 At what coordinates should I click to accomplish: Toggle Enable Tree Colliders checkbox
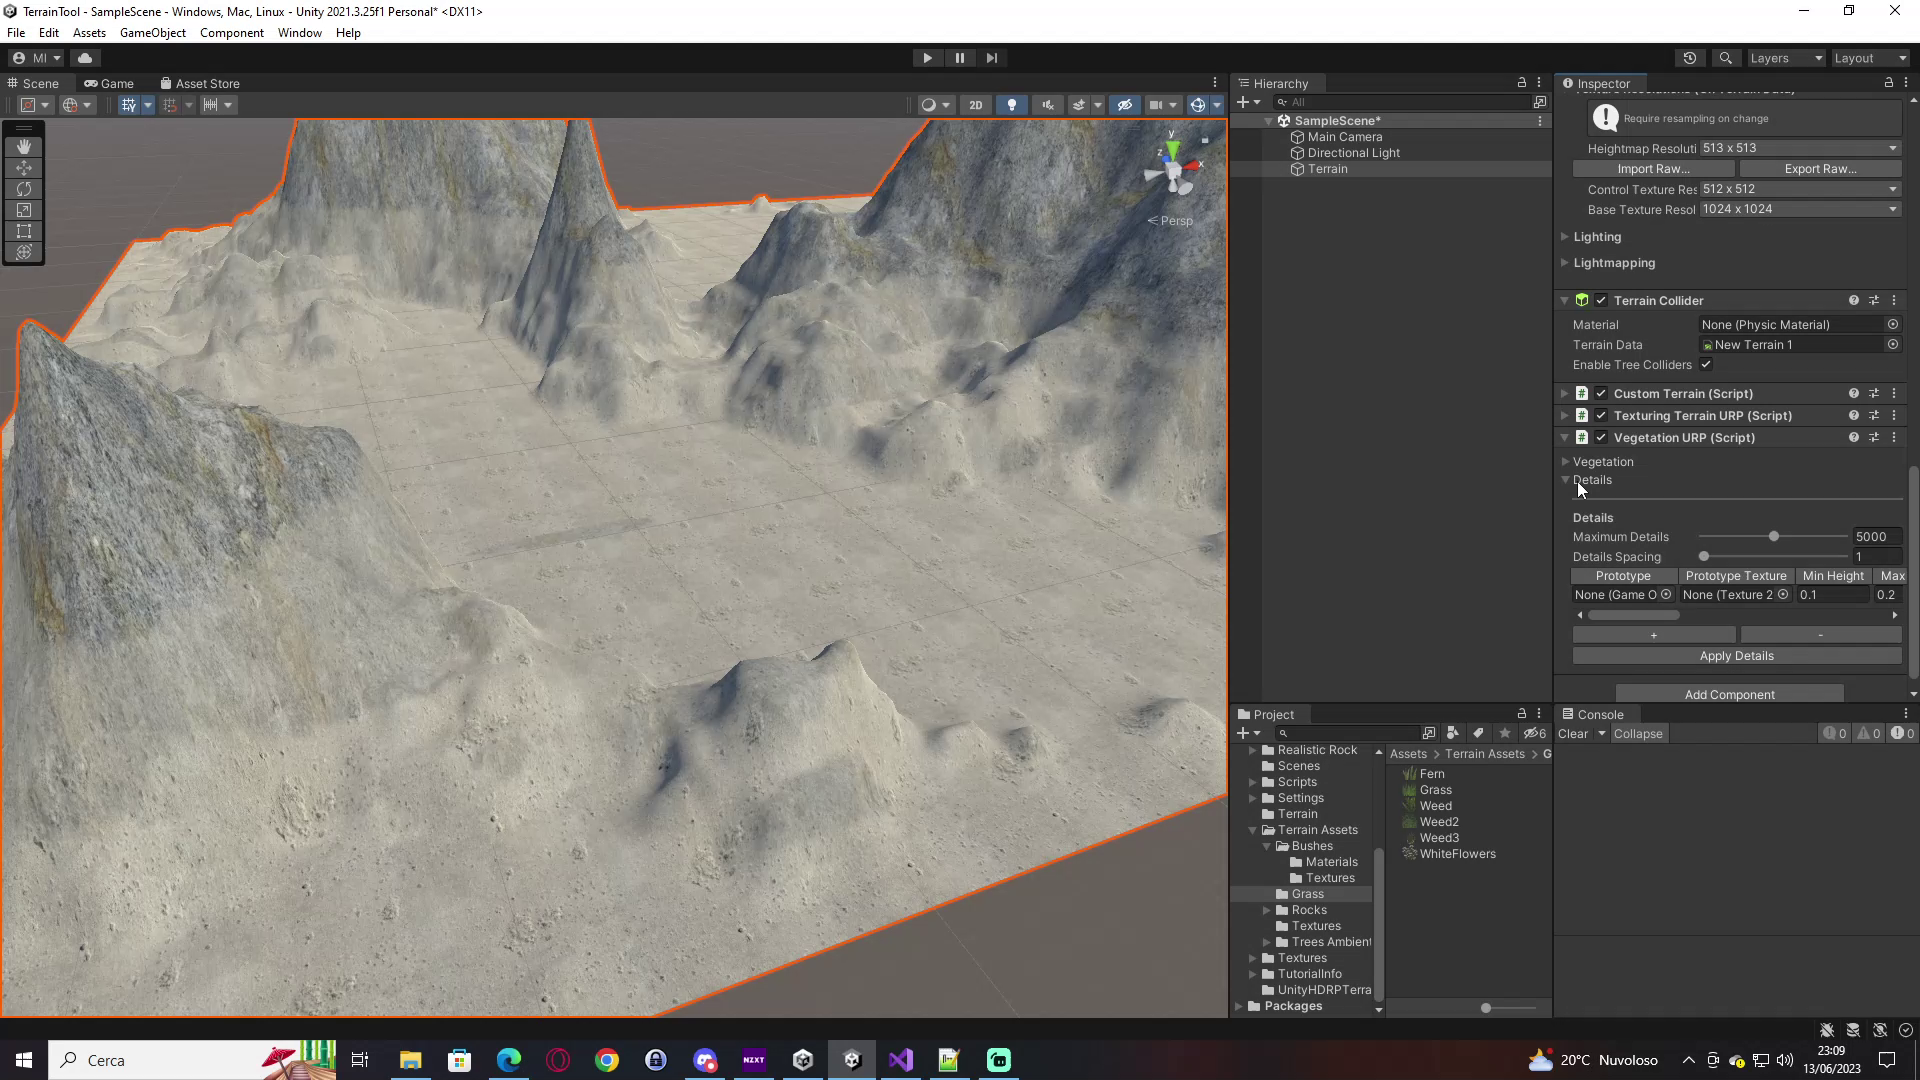(x=1706, y=365)
